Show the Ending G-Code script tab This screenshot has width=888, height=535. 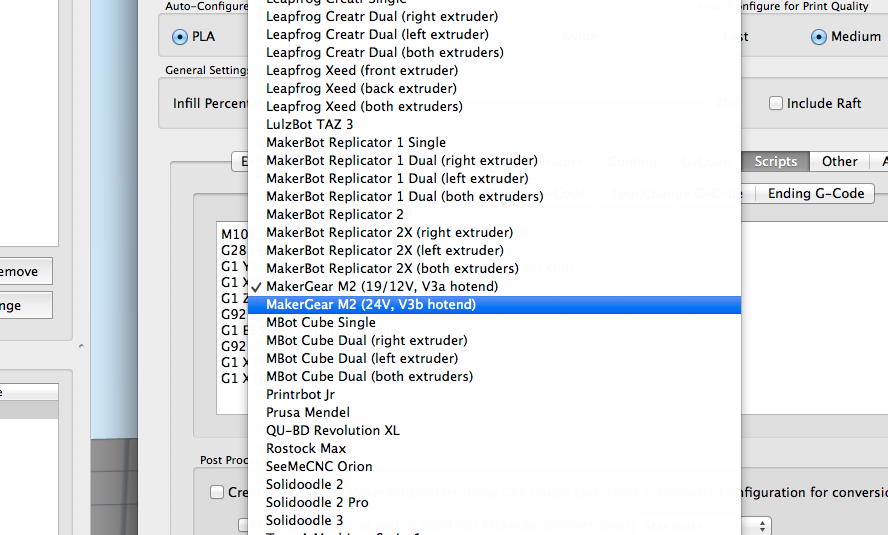[x=815, y=193]
